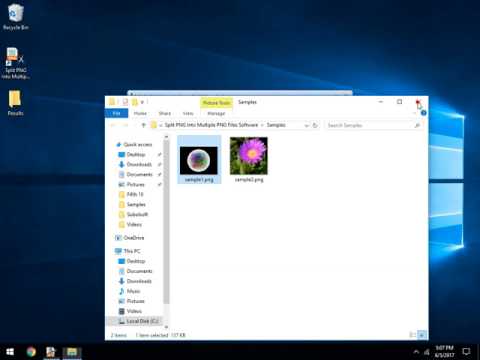Open the Share ribbon tab
The height and width of the screenshot is (360, 480).
pos(164,113)
